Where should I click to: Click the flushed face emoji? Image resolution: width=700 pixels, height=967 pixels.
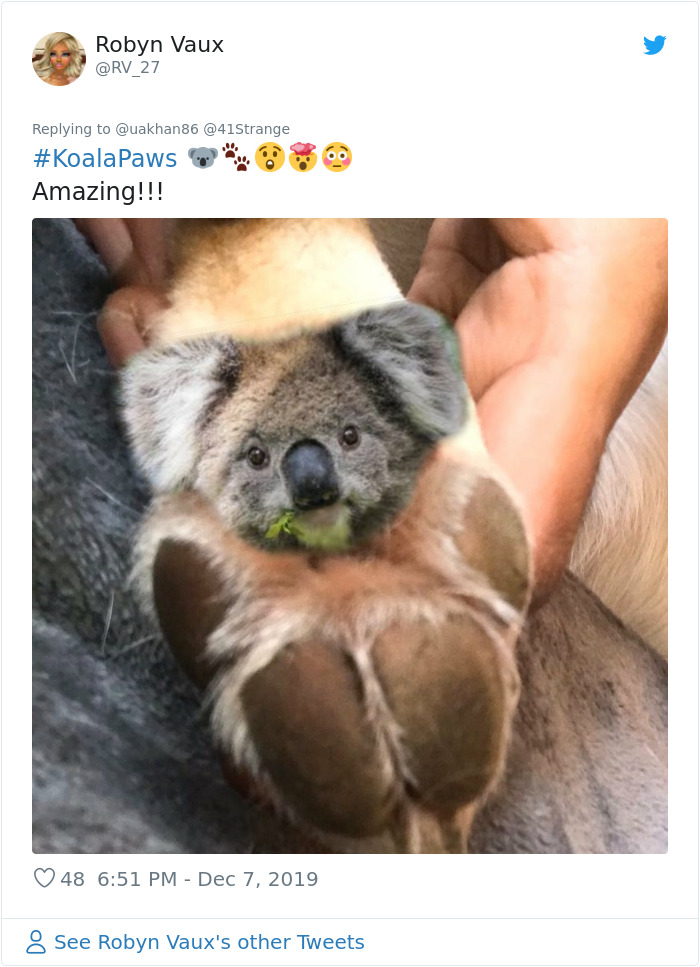click(334, 158)
